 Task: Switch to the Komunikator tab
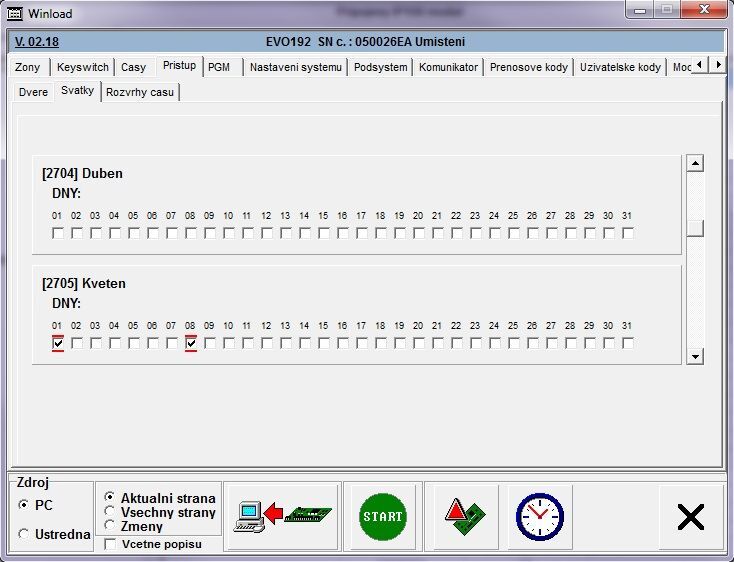coord(448,67)
